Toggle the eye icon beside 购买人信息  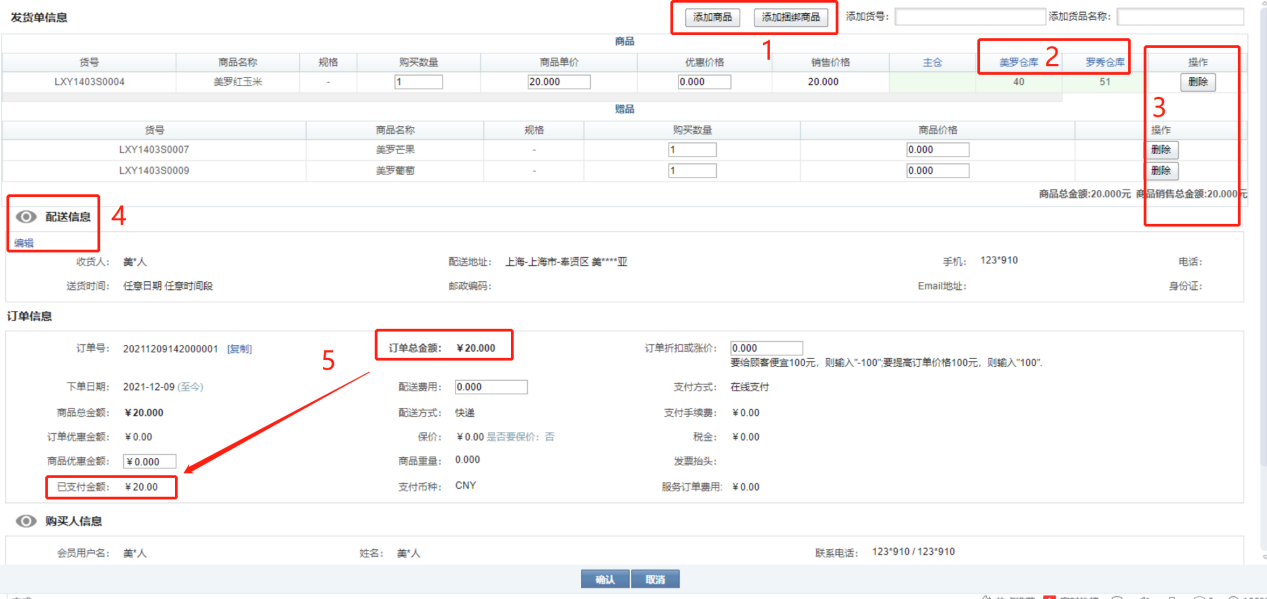(25, 521)
